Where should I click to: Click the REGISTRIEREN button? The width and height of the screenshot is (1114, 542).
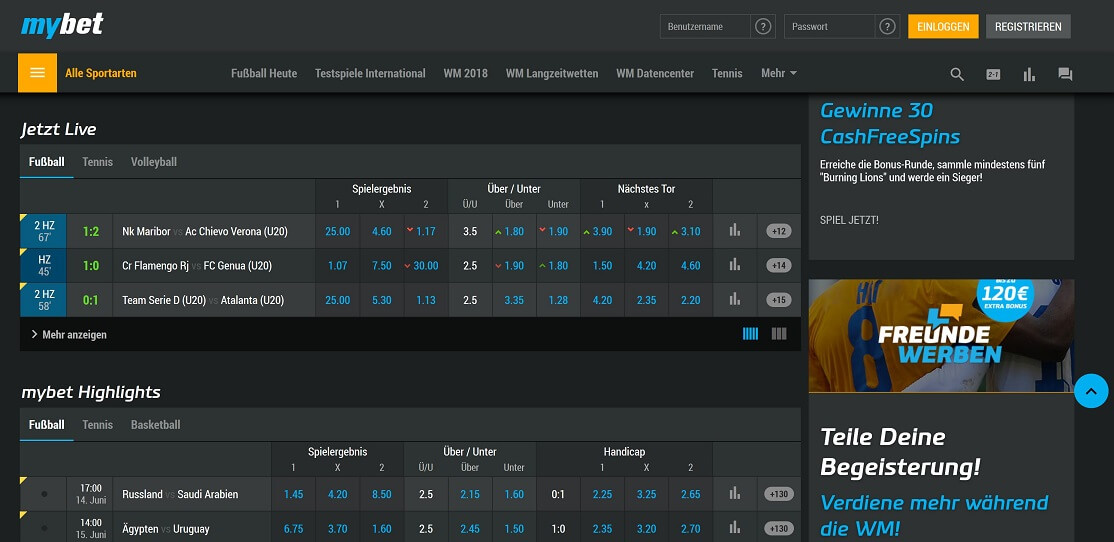tap(1028, 27)
